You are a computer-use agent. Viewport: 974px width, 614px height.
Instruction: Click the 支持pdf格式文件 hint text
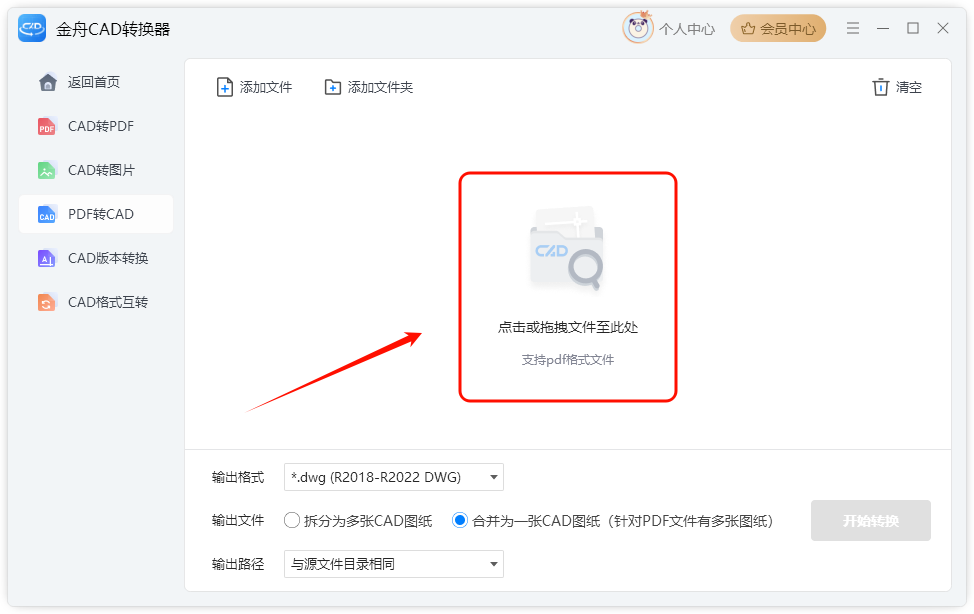568,360
